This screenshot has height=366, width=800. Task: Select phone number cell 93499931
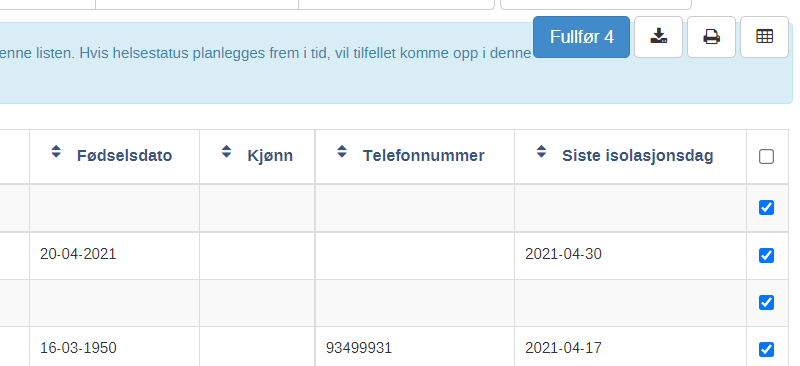tap(359, 348)
